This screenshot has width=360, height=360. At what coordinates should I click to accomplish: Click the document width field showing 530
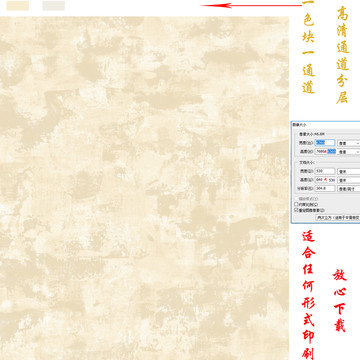coord(325,171)
